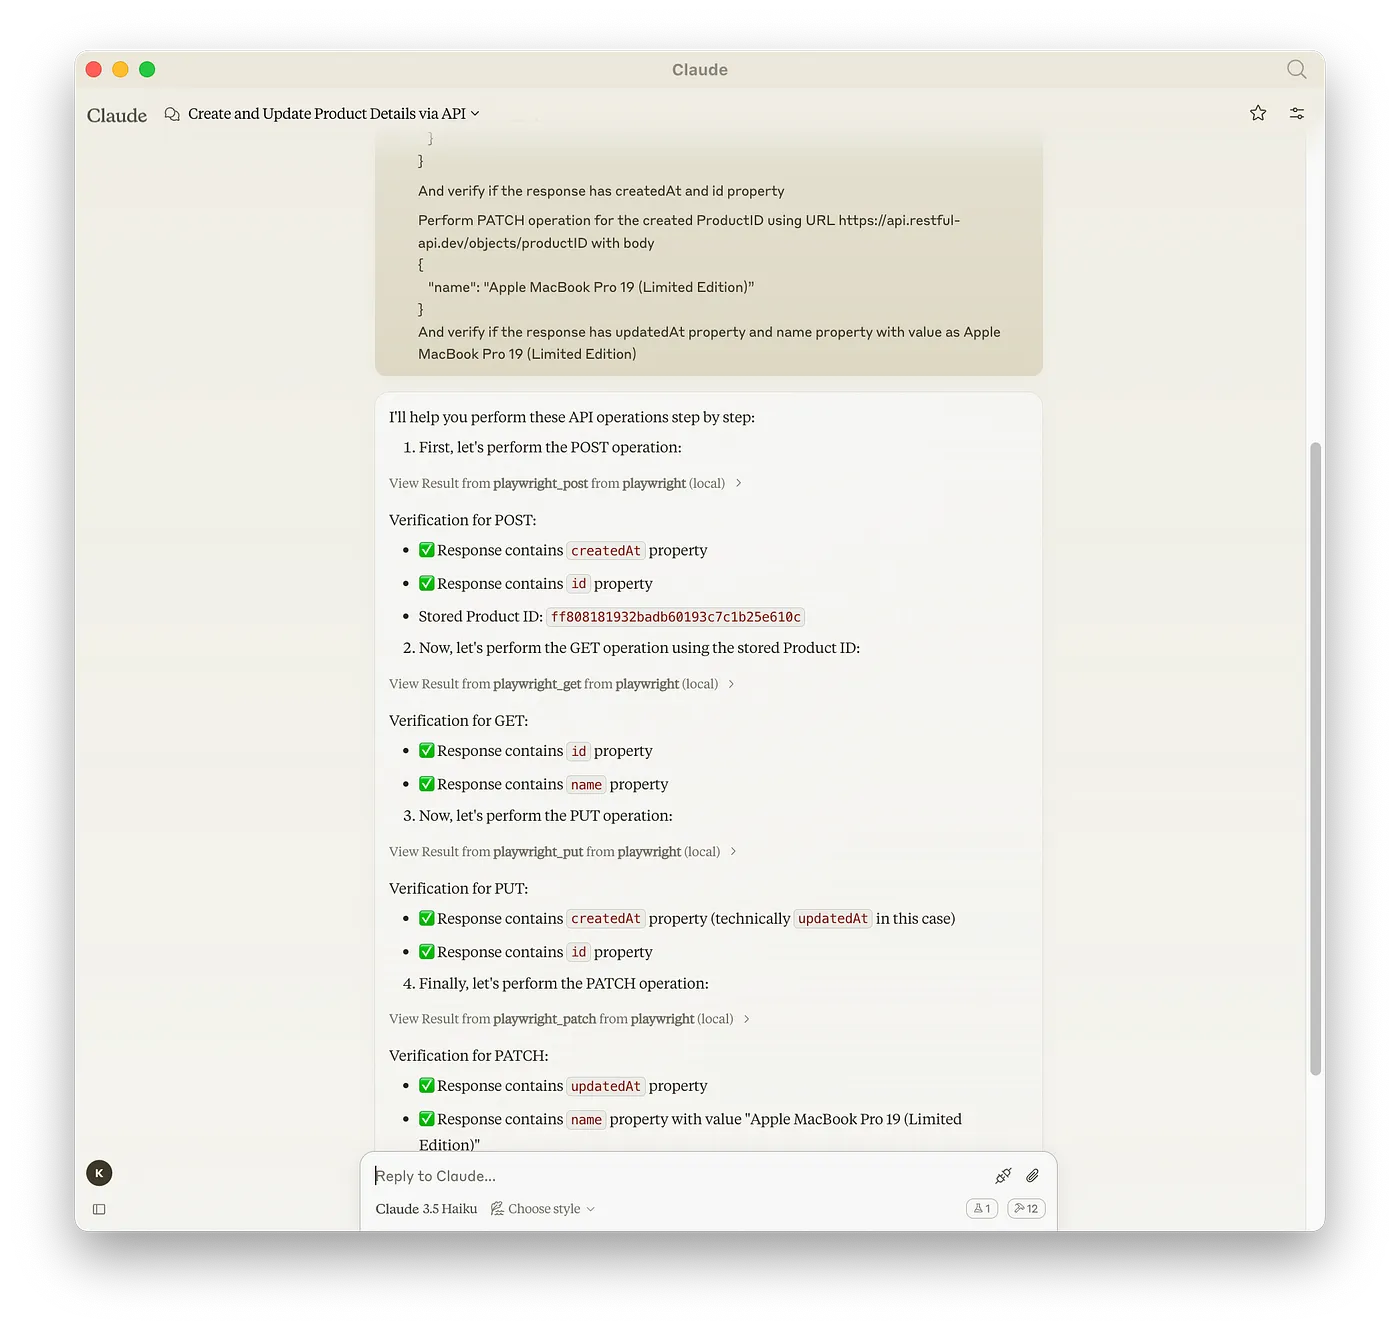Open the attached resources badge showing 1

(x=982, y=1208)
